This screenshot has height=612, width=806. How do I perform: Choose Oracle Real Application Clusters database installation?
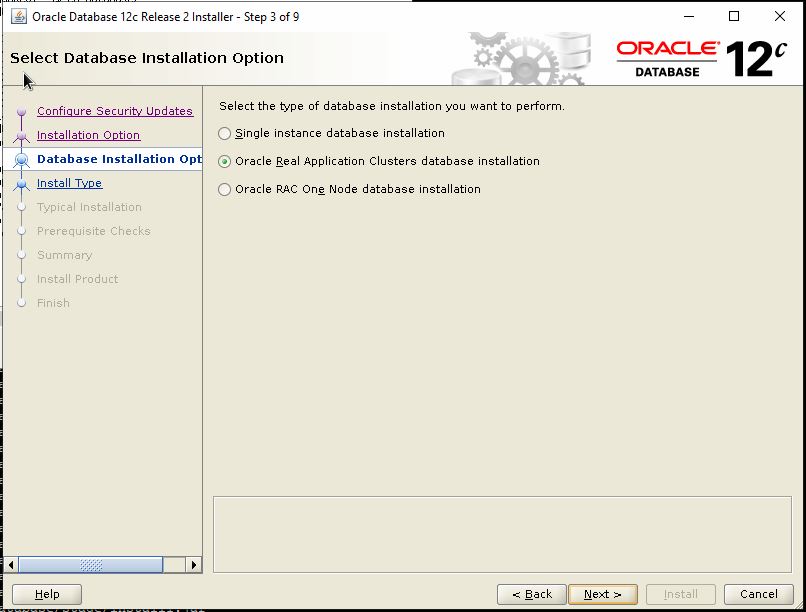[x=224, y=161]
